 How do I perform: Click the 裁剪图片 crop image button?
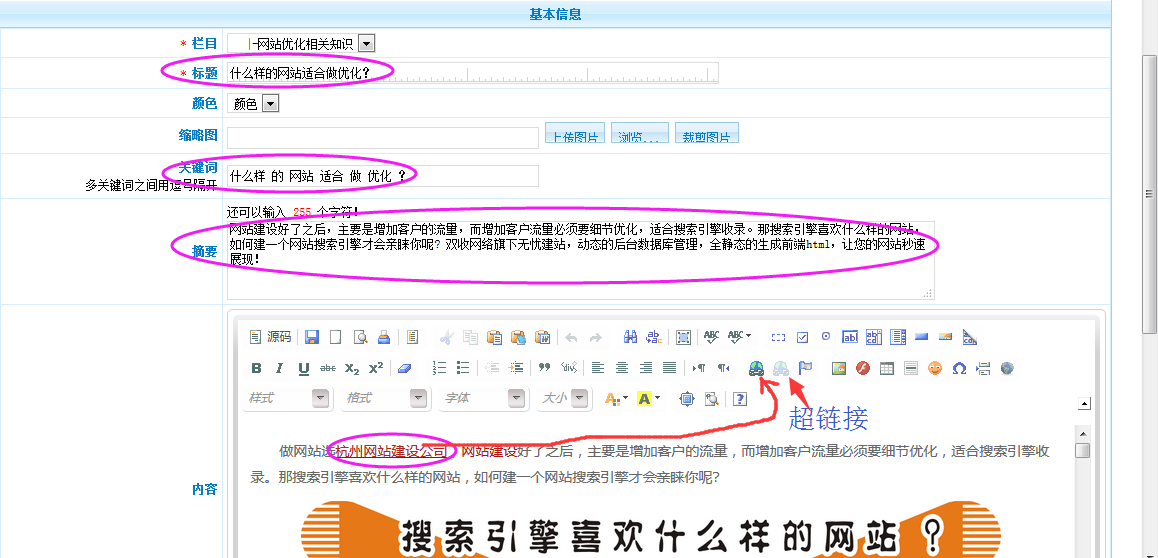click(706, 135)
